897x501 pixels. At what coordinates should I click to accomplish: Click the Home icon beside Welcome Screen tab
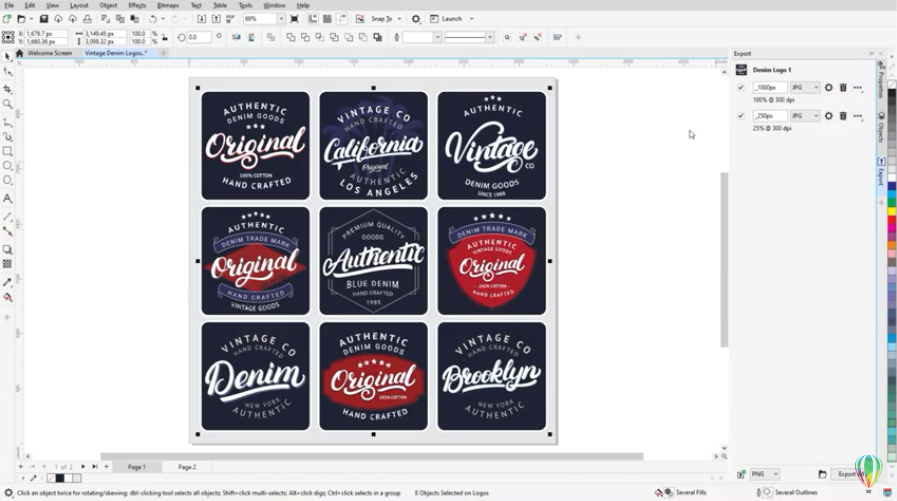pos(19,53)
